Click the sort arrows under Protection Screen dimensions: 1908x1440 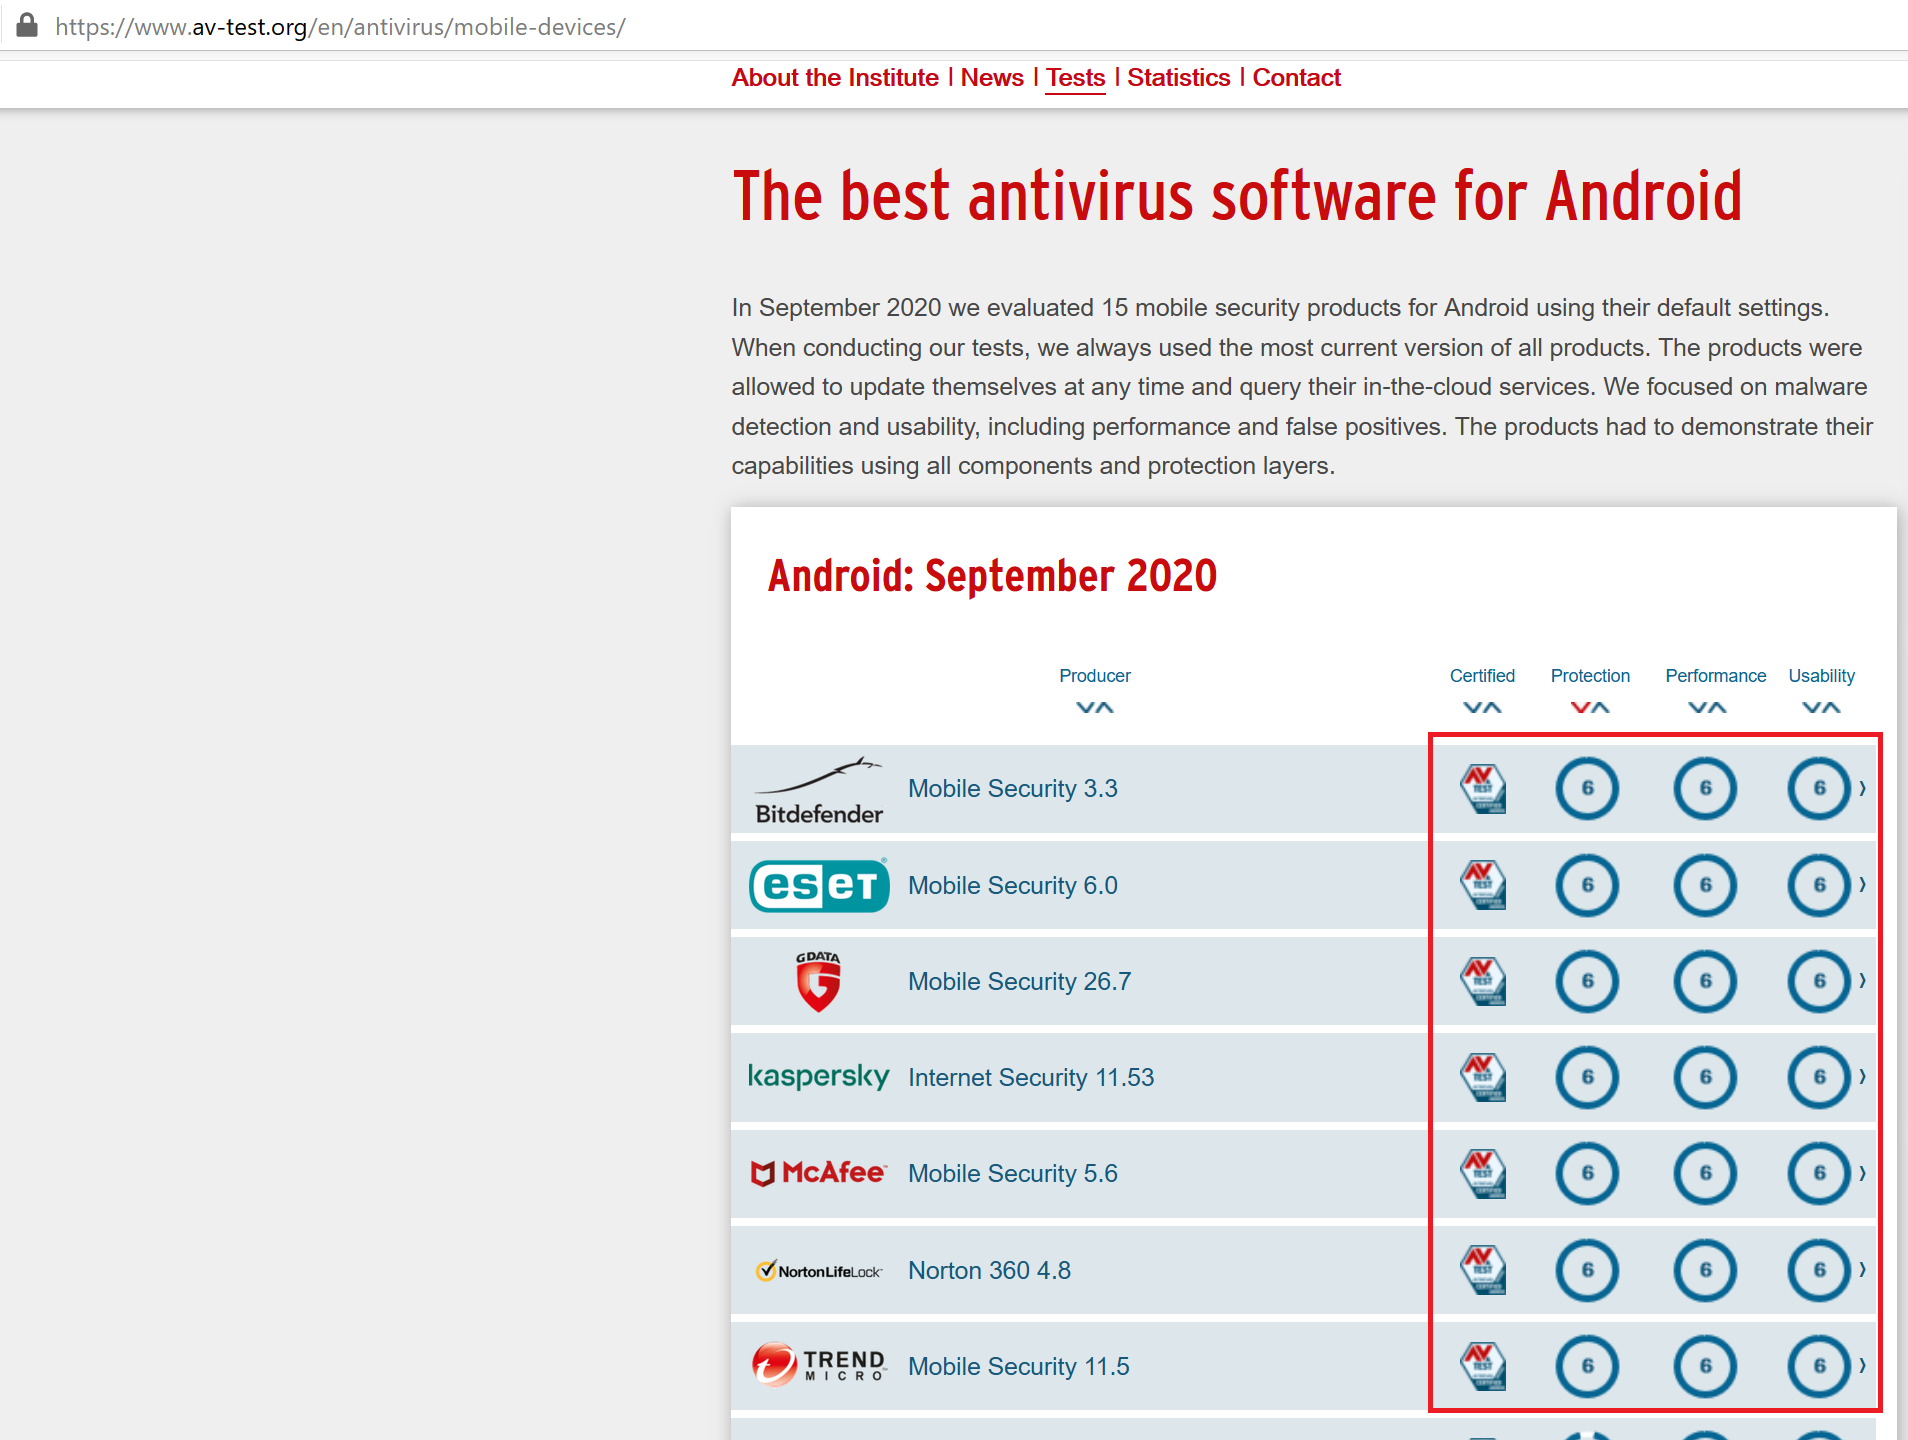pyautogui.click(x=1590, y=708)
